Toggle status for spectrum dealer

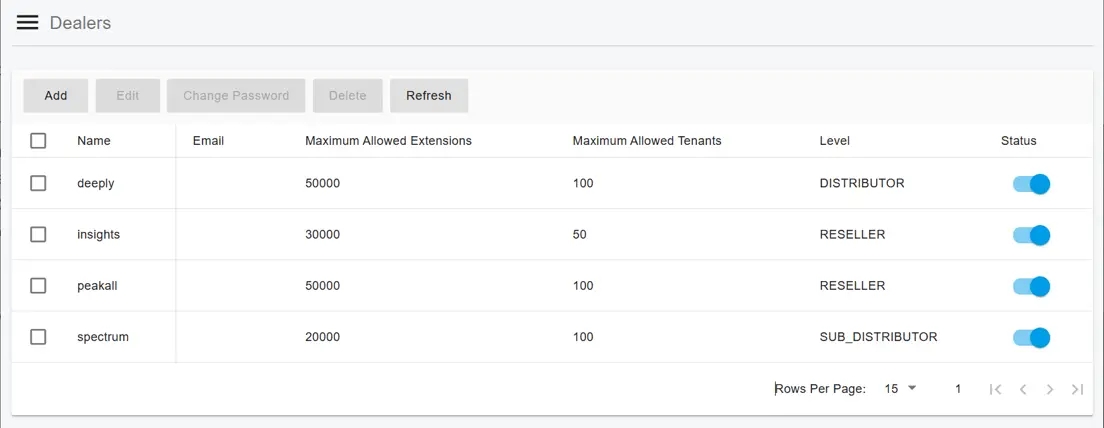1031,337
